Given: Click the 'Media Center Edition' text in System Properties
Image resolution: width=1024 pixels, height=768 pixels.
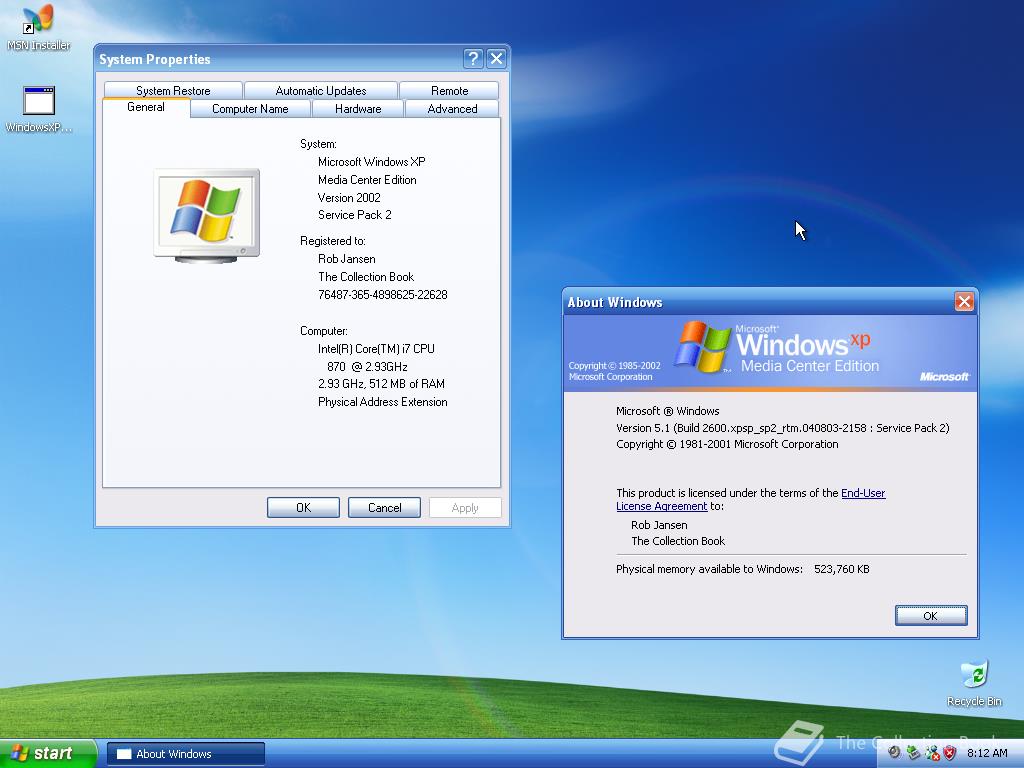Looking at the screenshot, I should (x=367, y=180).
